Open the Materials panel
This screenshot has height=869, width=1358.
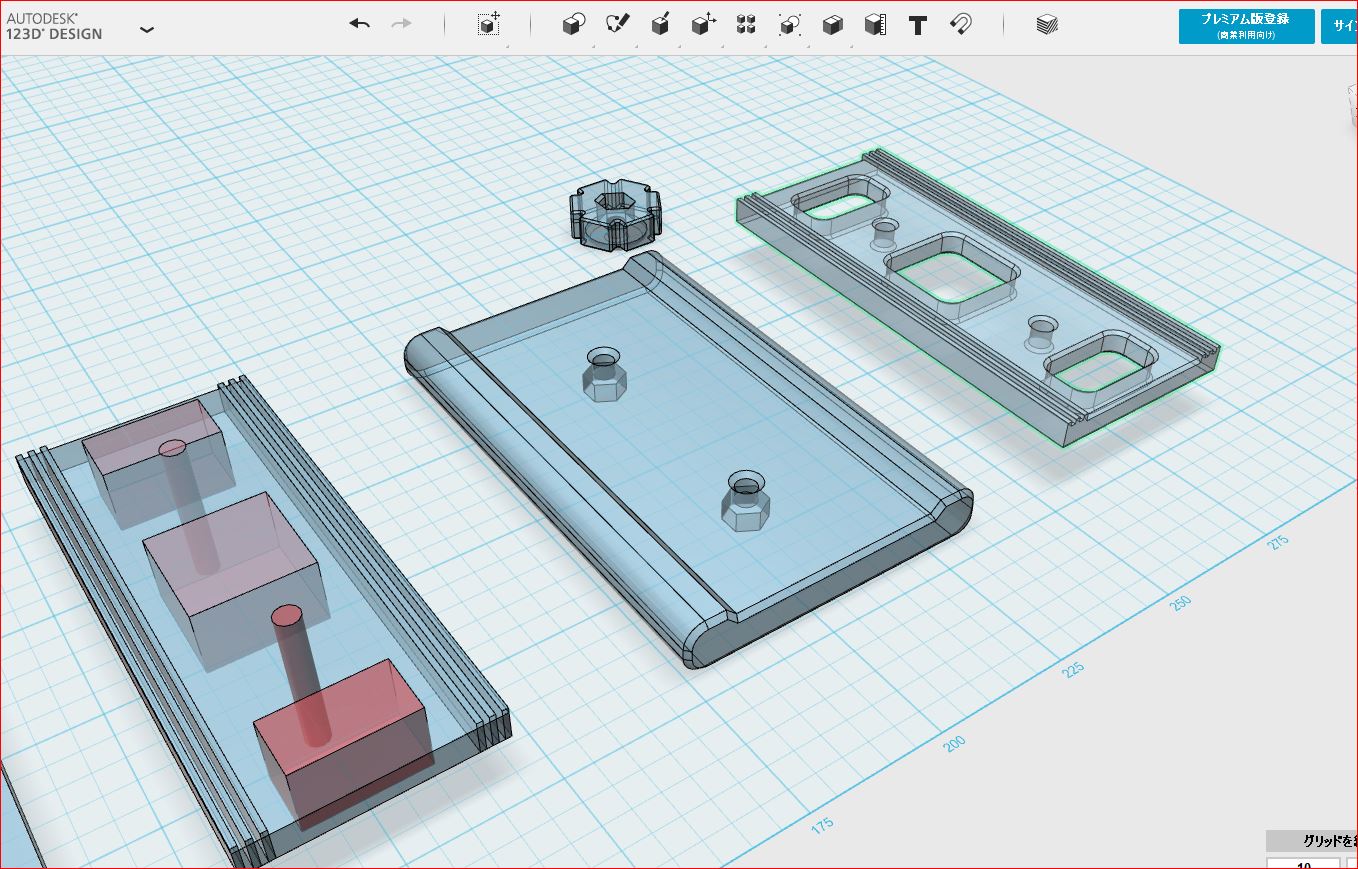[x=1047, y=24]
